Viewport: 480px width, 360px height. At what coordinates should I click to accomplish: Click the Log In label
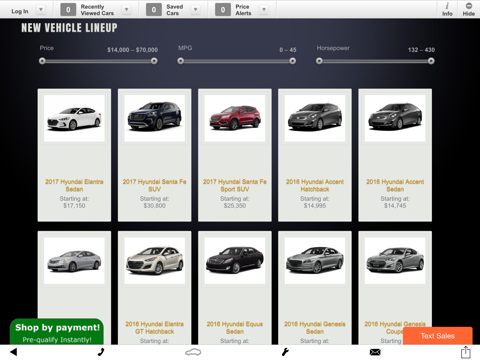(20, 11)
